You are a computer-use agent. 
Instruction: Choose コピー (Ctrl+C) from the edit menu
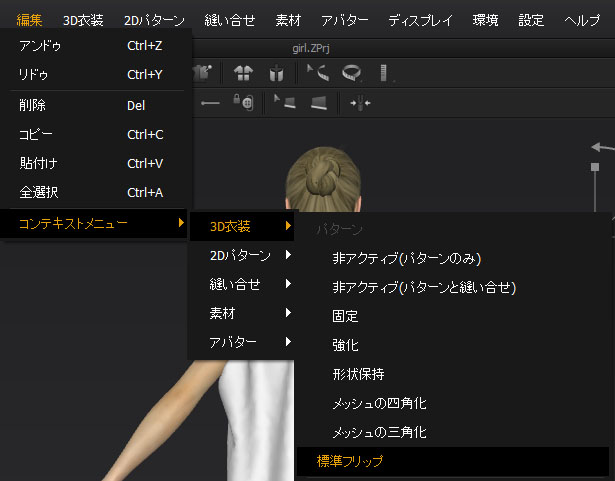point(96,135)
